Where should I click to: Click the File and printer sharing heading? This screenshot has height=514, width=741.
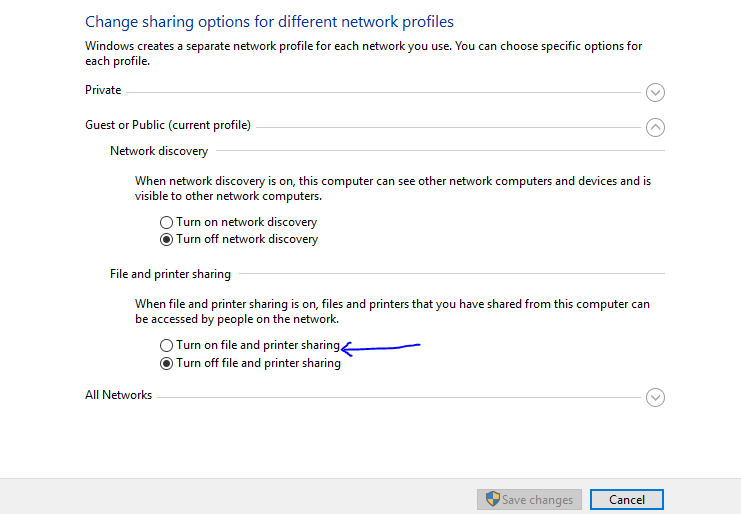pos(170,274)
